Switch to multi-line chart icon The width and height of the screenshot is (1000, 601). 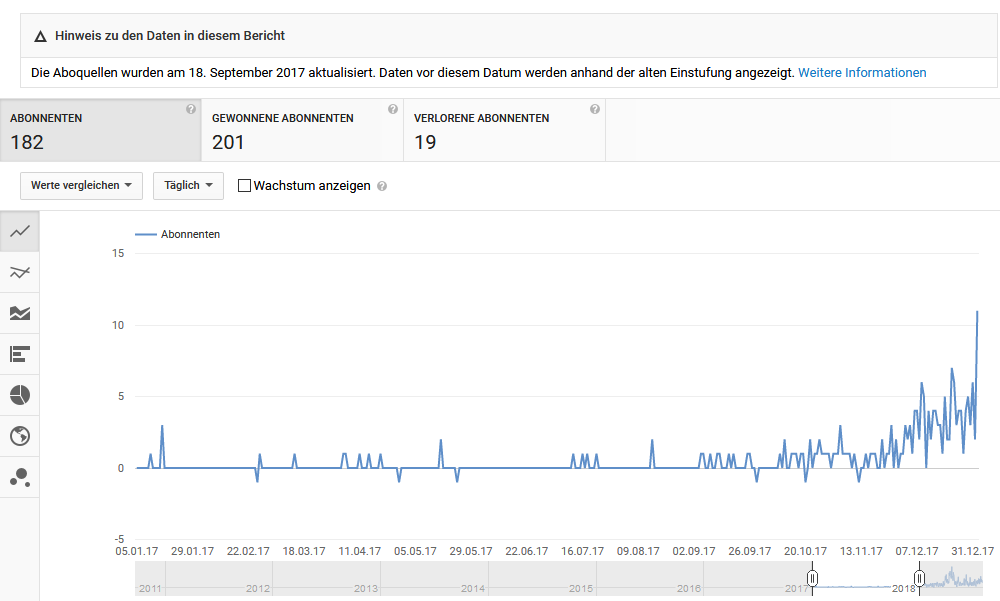tap(20, 272)
